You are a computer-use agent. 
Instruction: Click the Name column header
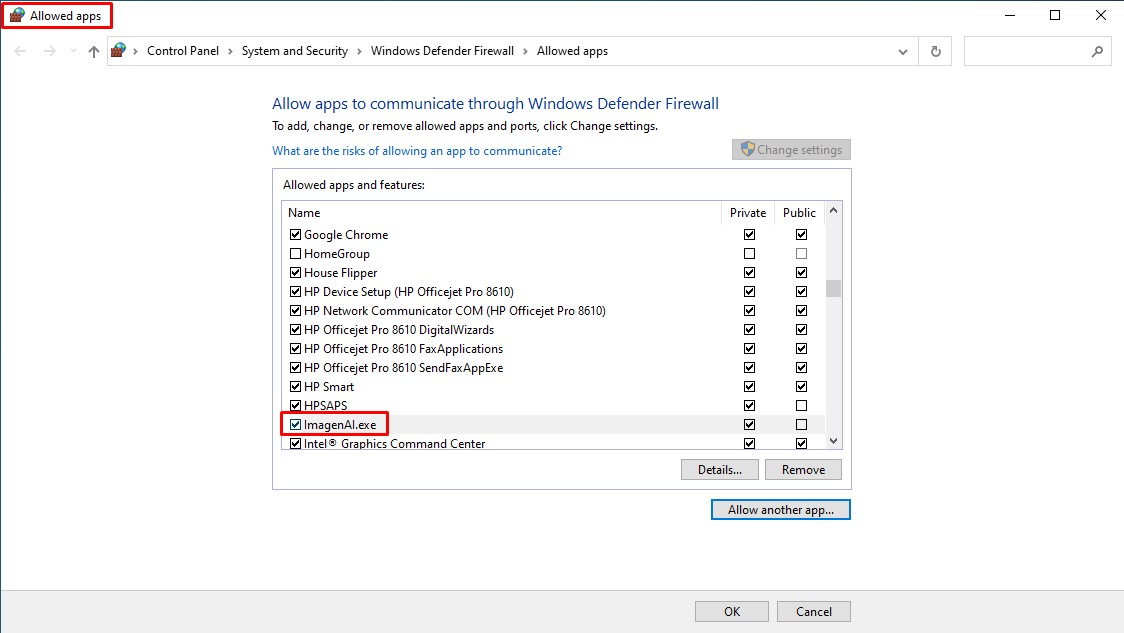(x=304, y=213)
